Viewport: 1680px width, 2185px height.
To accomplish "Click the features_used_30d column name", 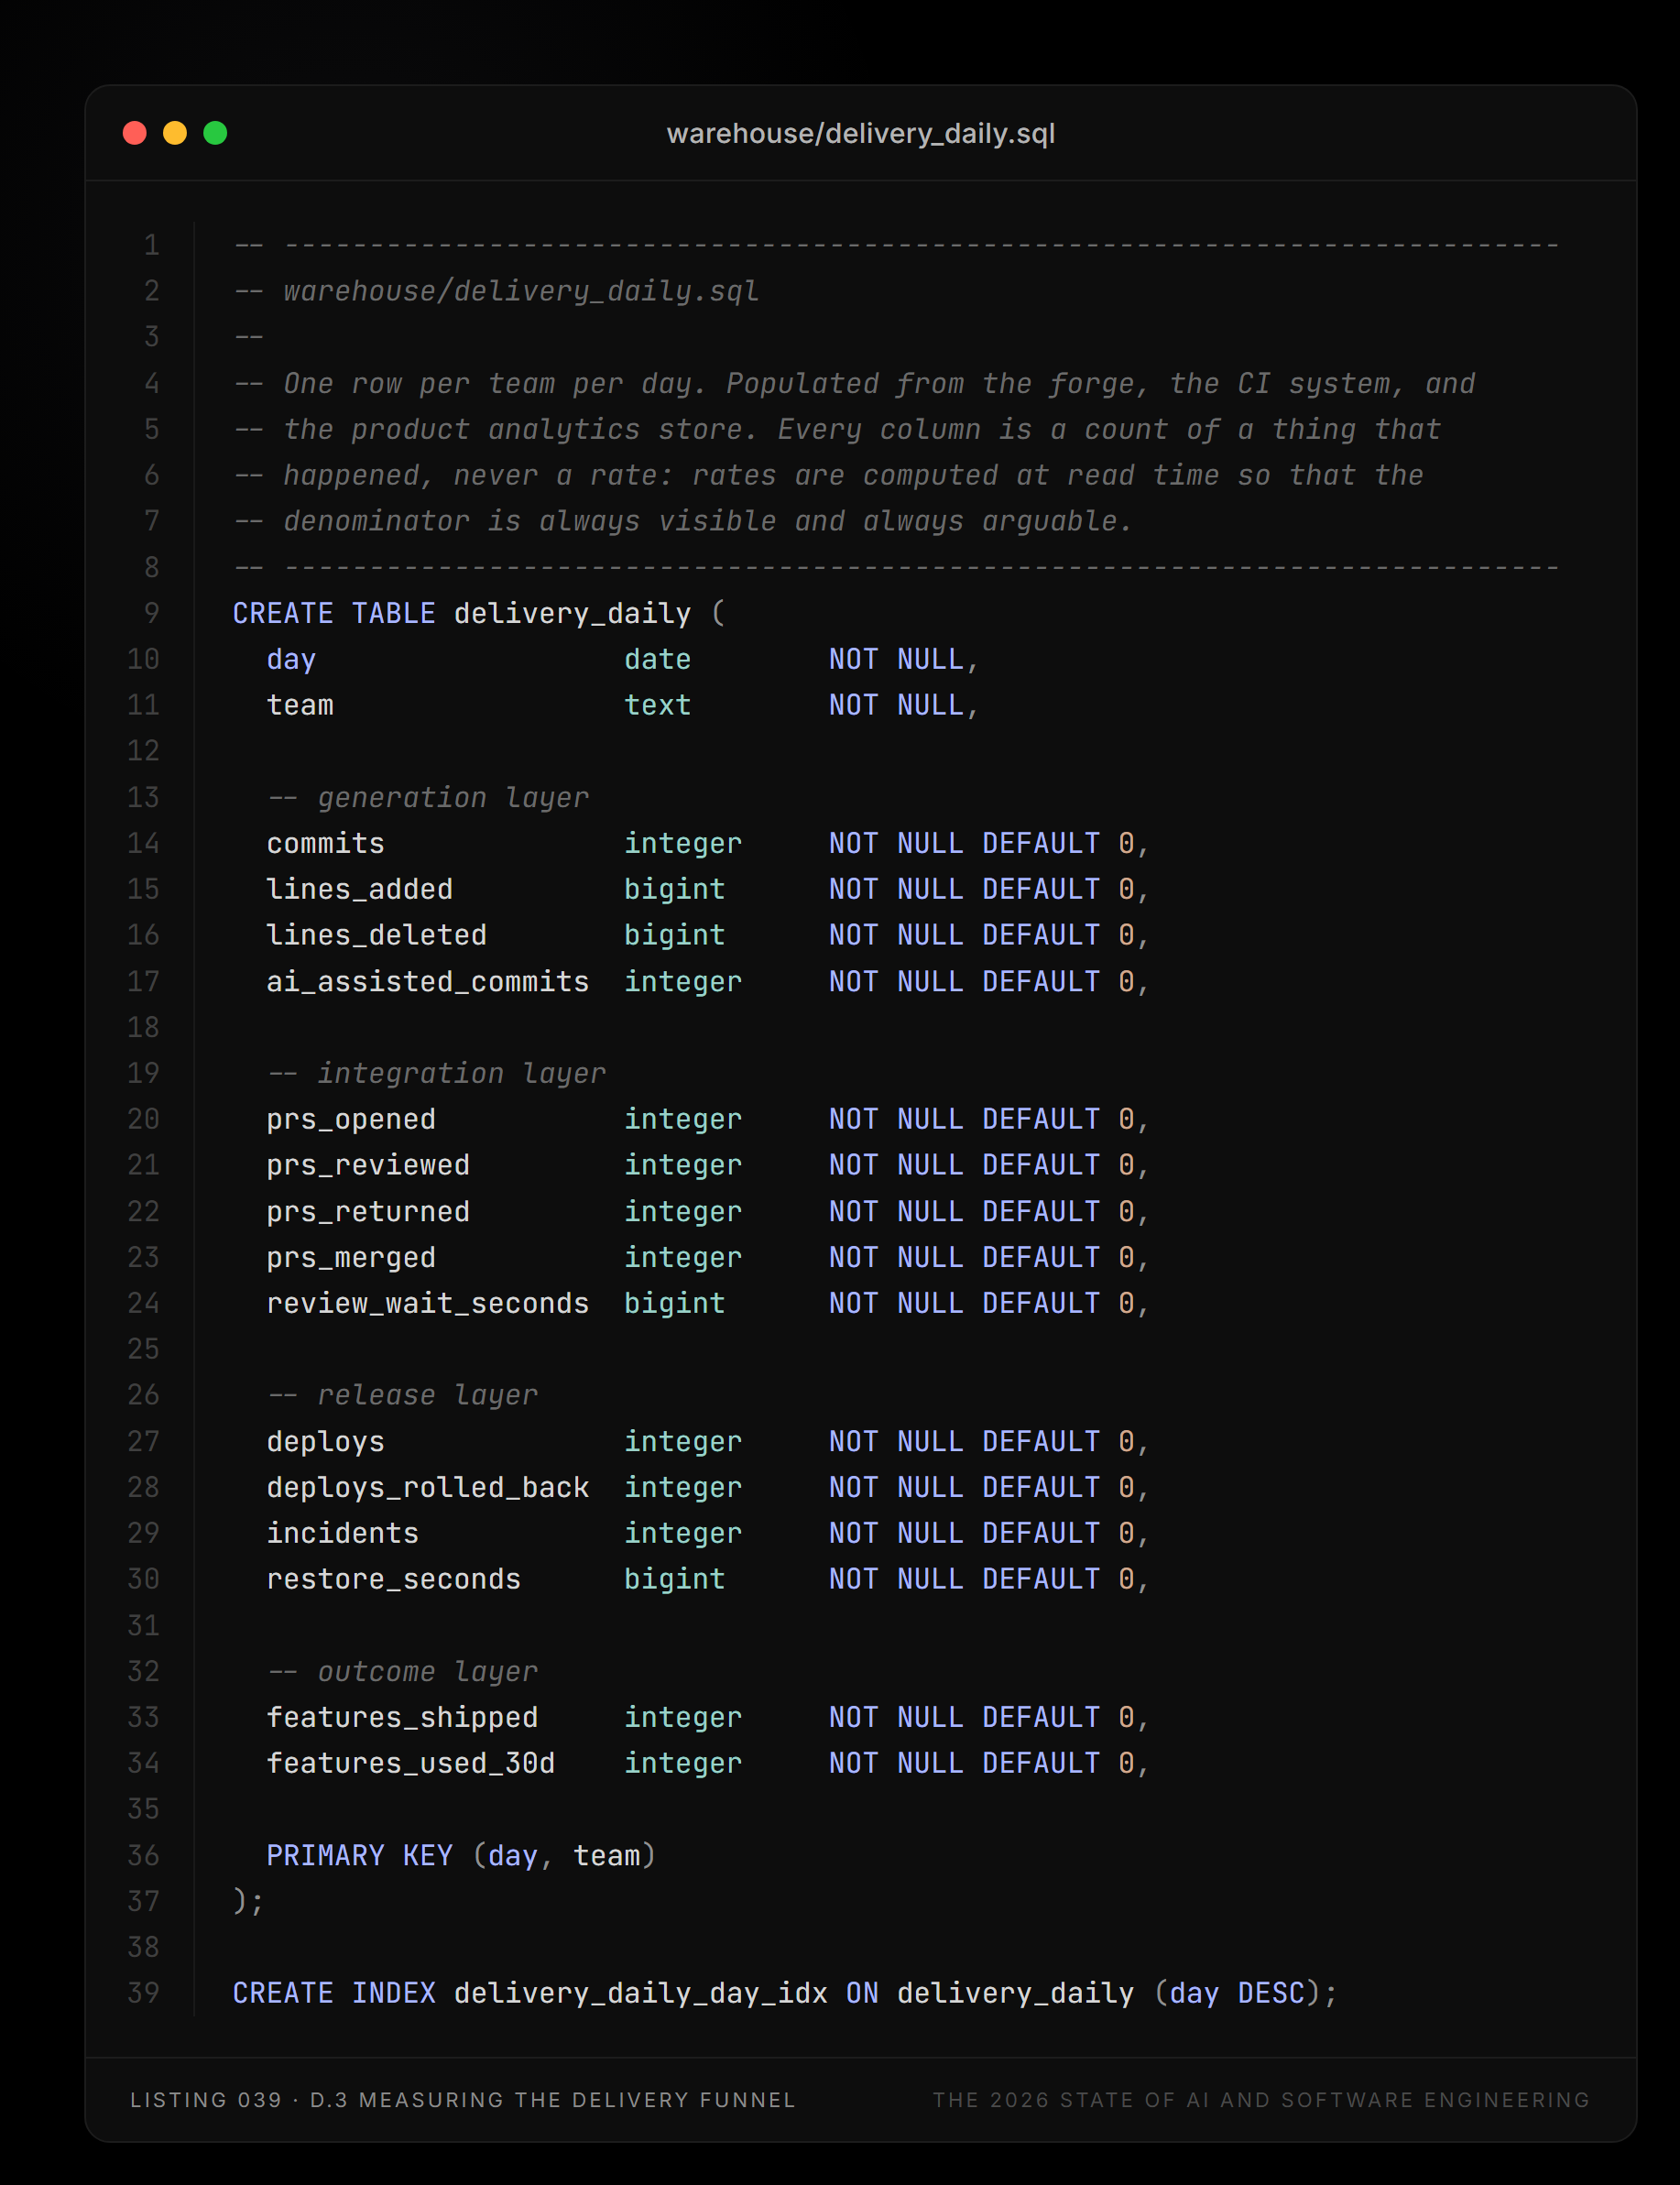I will [x=411, y=1763].
